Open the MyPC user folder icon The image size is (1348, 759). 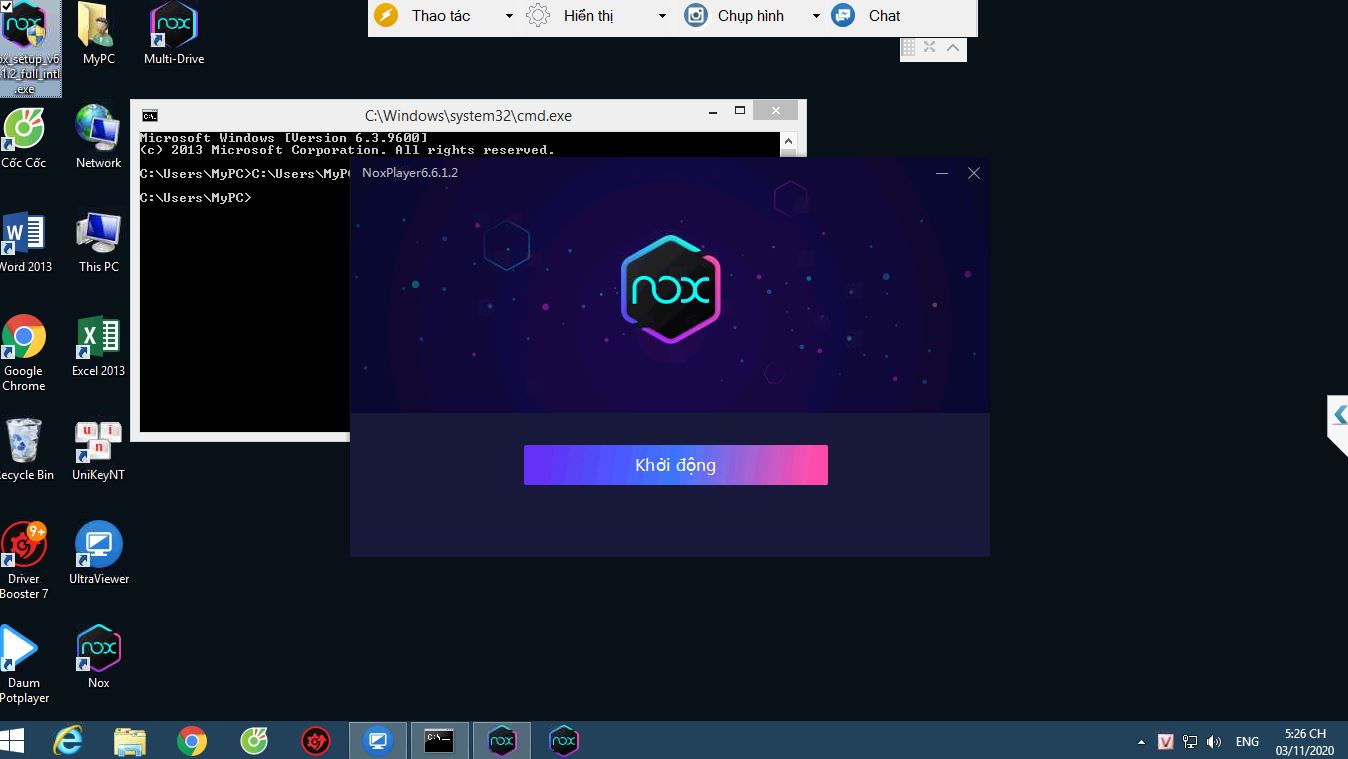pos(98,34)
